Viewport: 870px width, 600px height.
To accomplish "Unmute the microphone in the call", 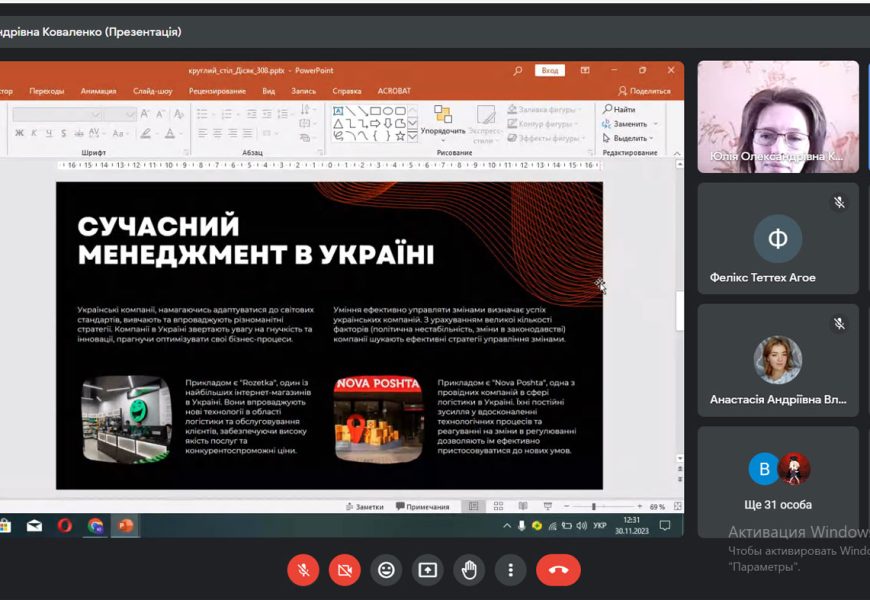I will pyautogui.click(x=303, y=570).
